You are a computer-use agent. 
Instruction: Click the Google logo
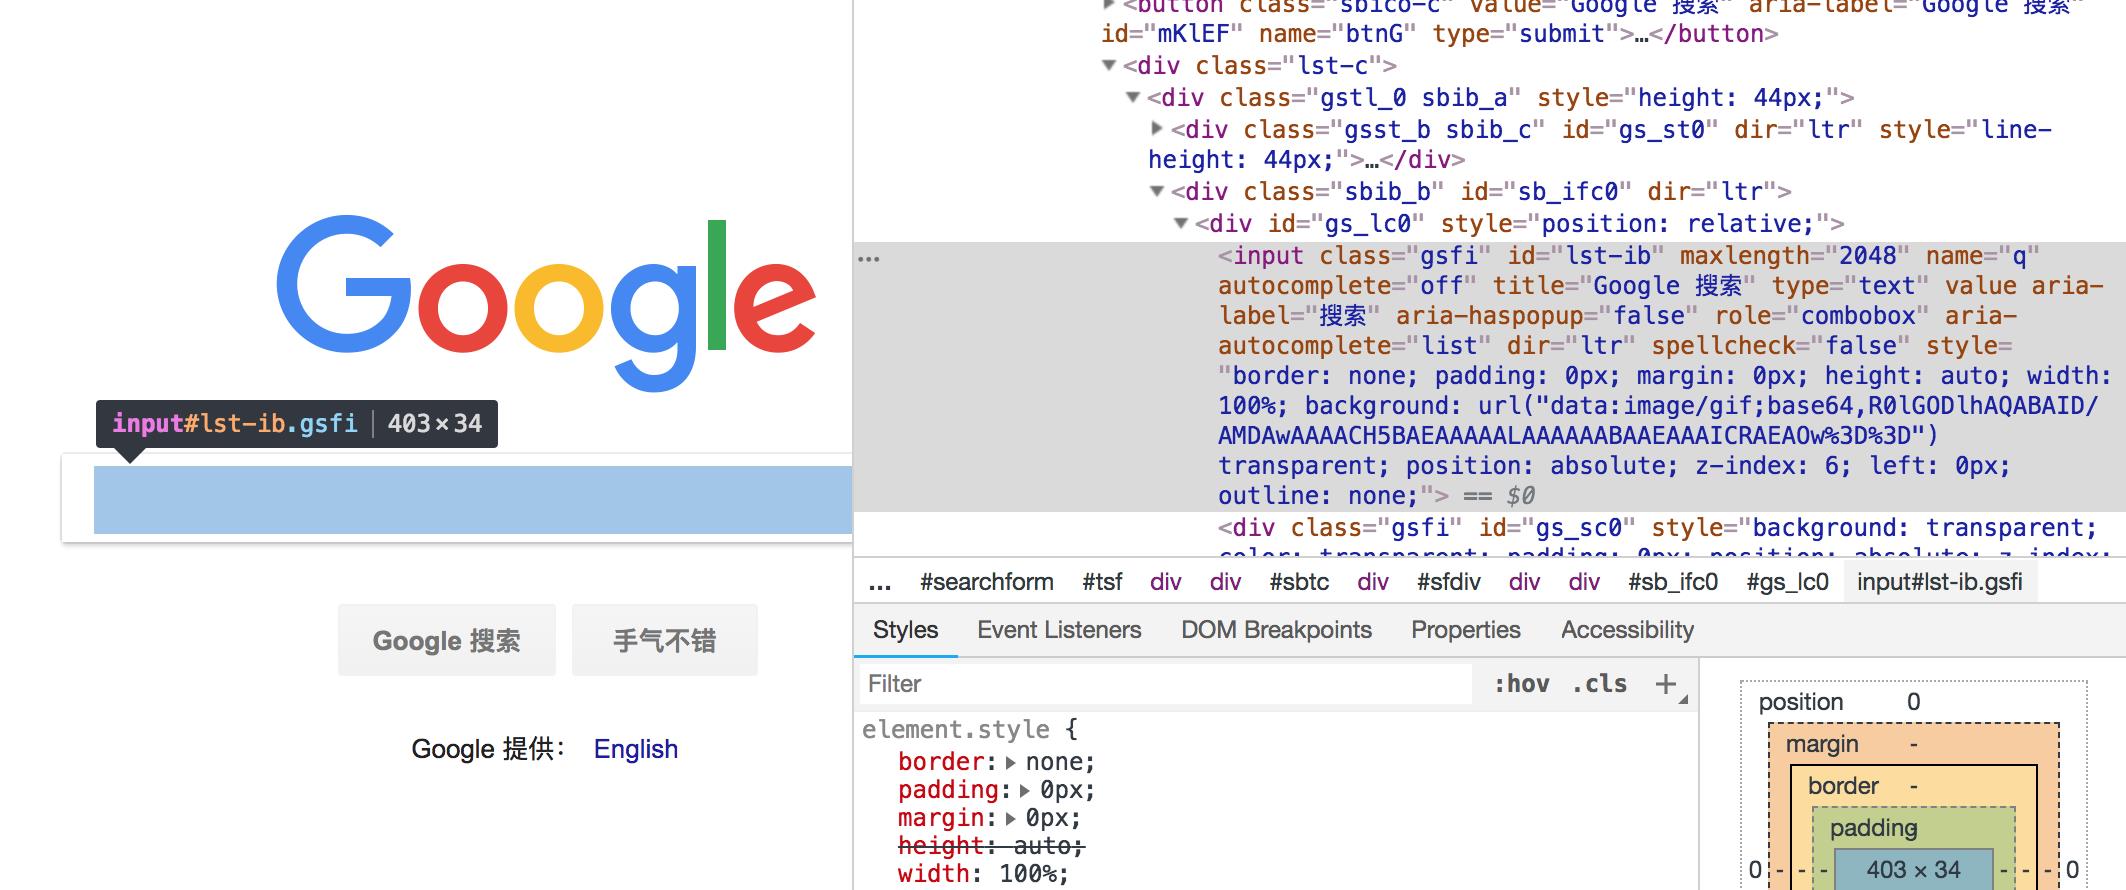(546, 304)
